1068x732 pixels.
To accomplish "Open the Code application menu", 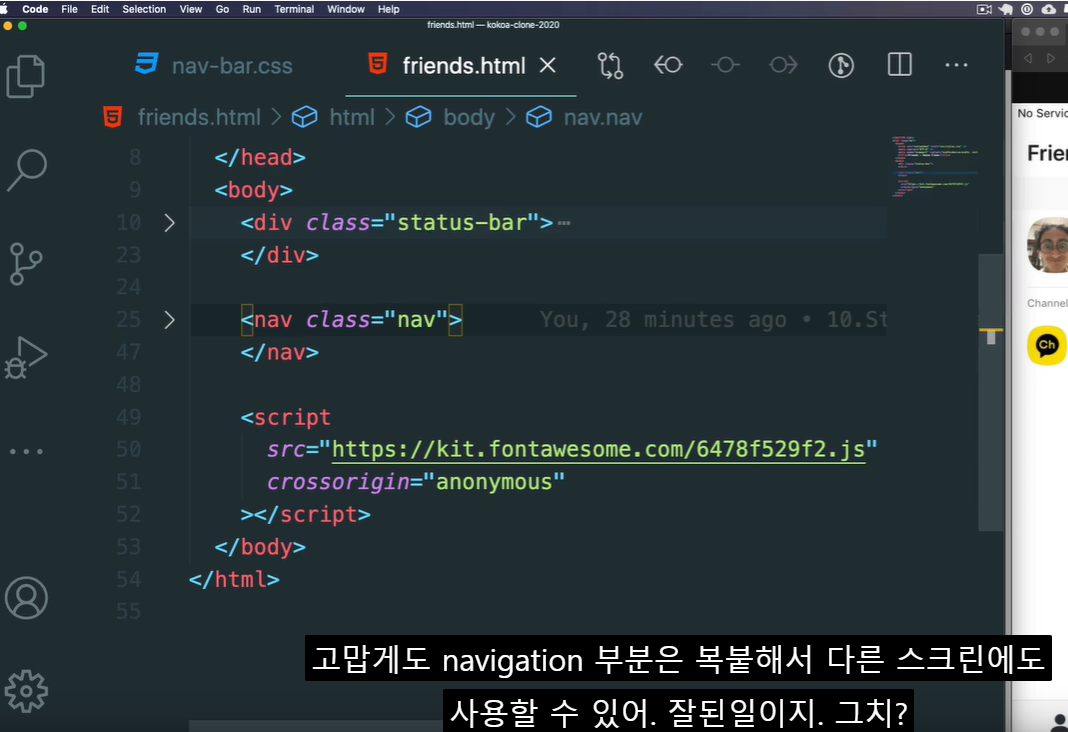I will [35, 9].
